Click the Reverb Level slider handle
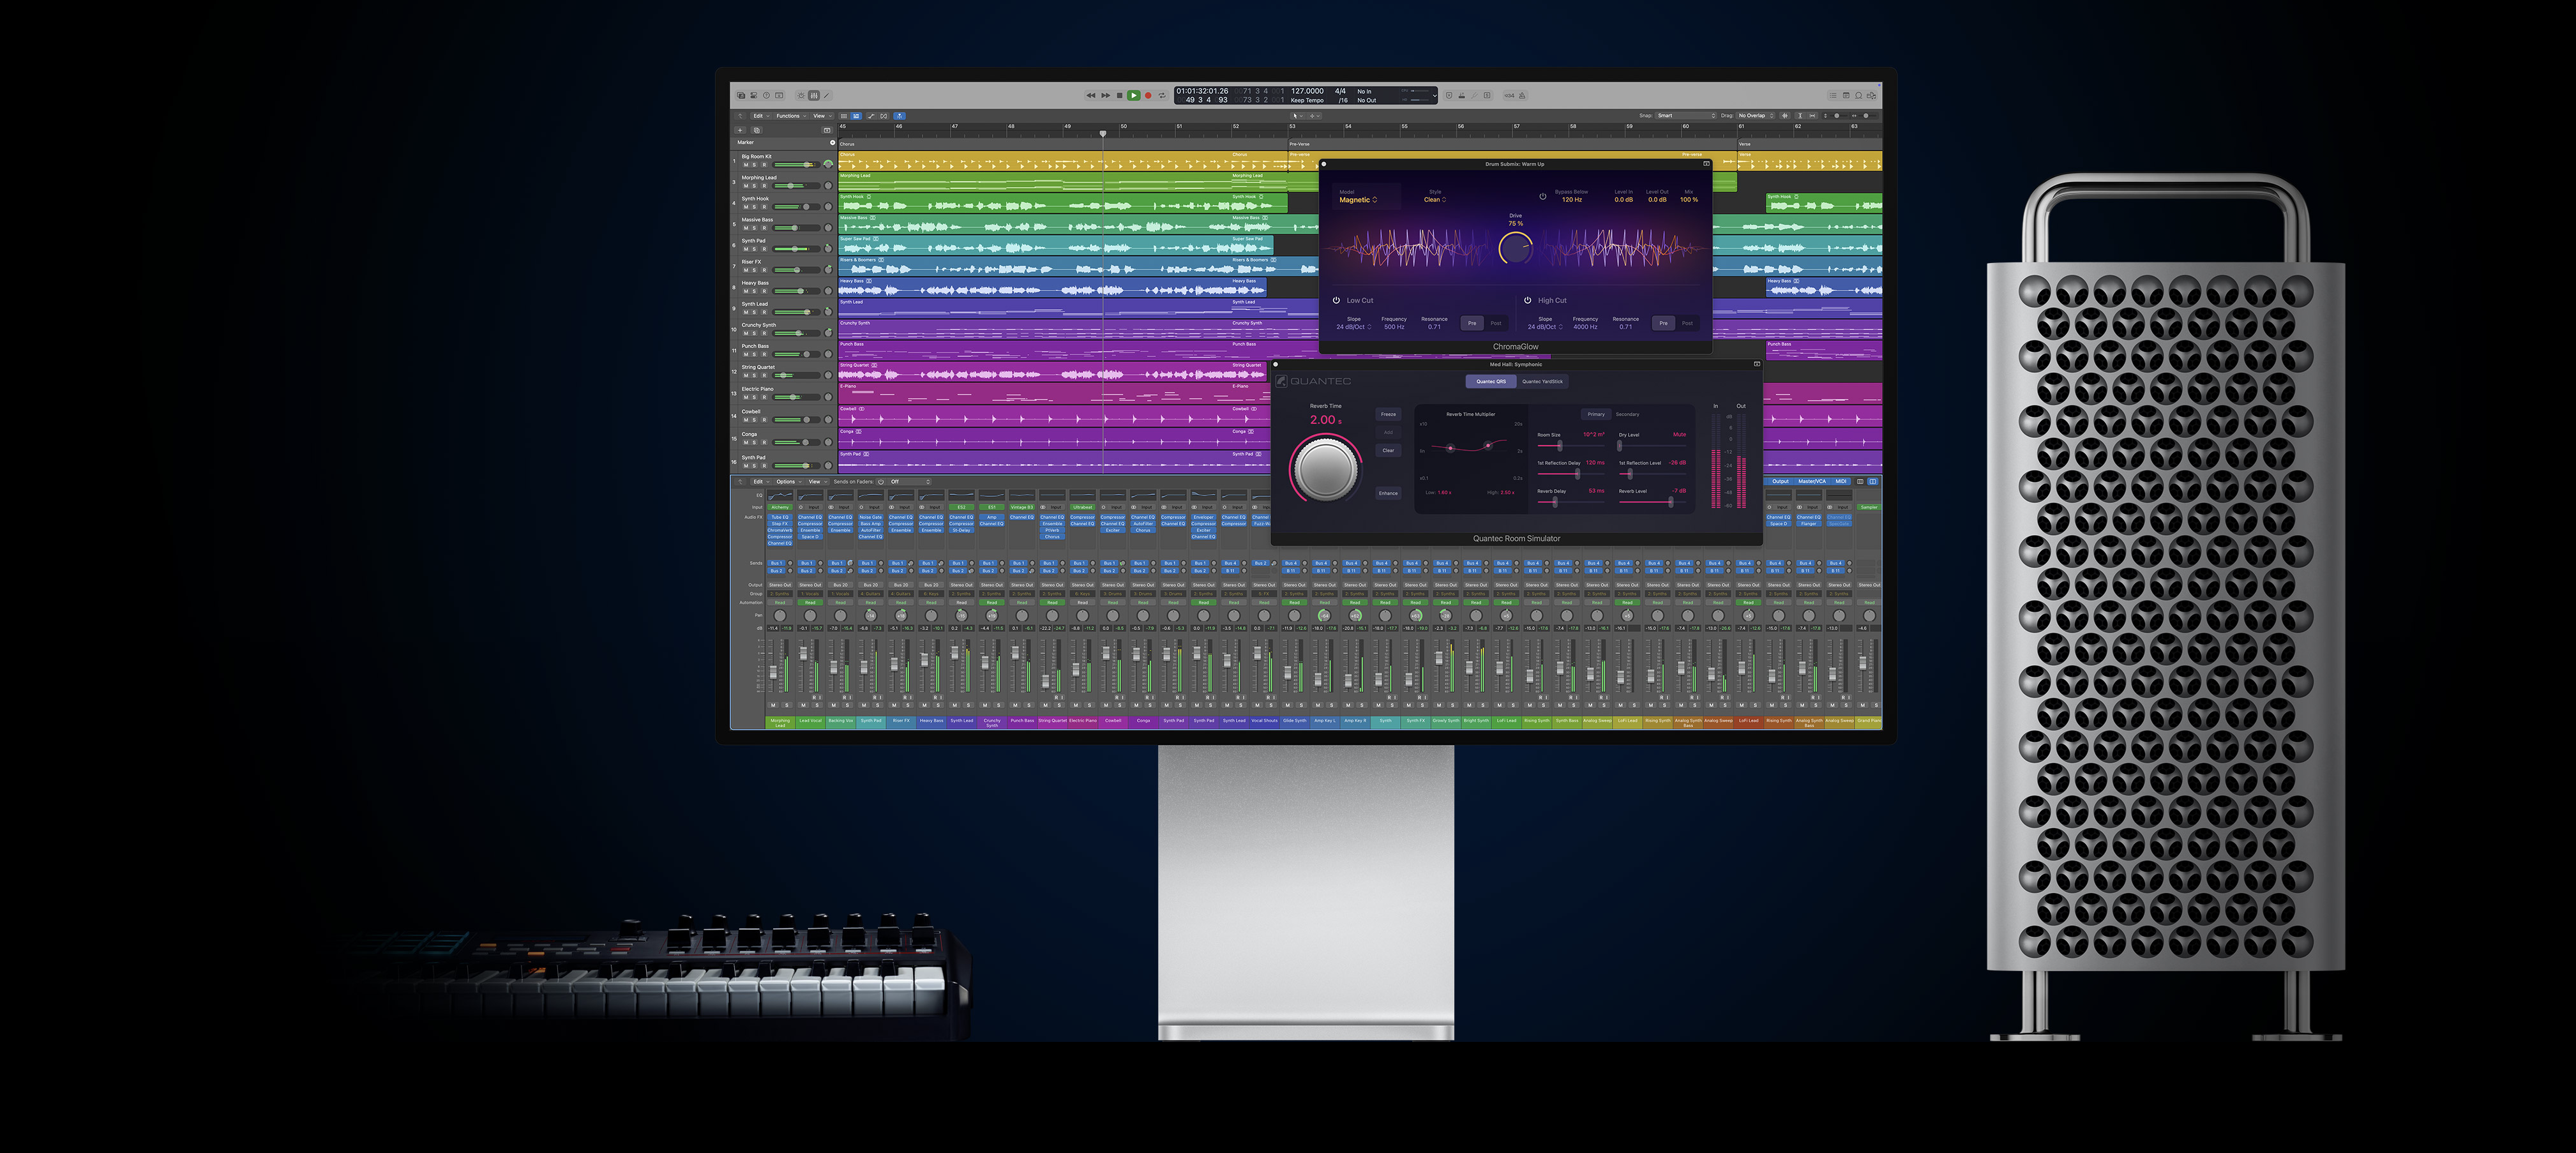This screenshot has width=2576, height=1153. (1670, 502)
